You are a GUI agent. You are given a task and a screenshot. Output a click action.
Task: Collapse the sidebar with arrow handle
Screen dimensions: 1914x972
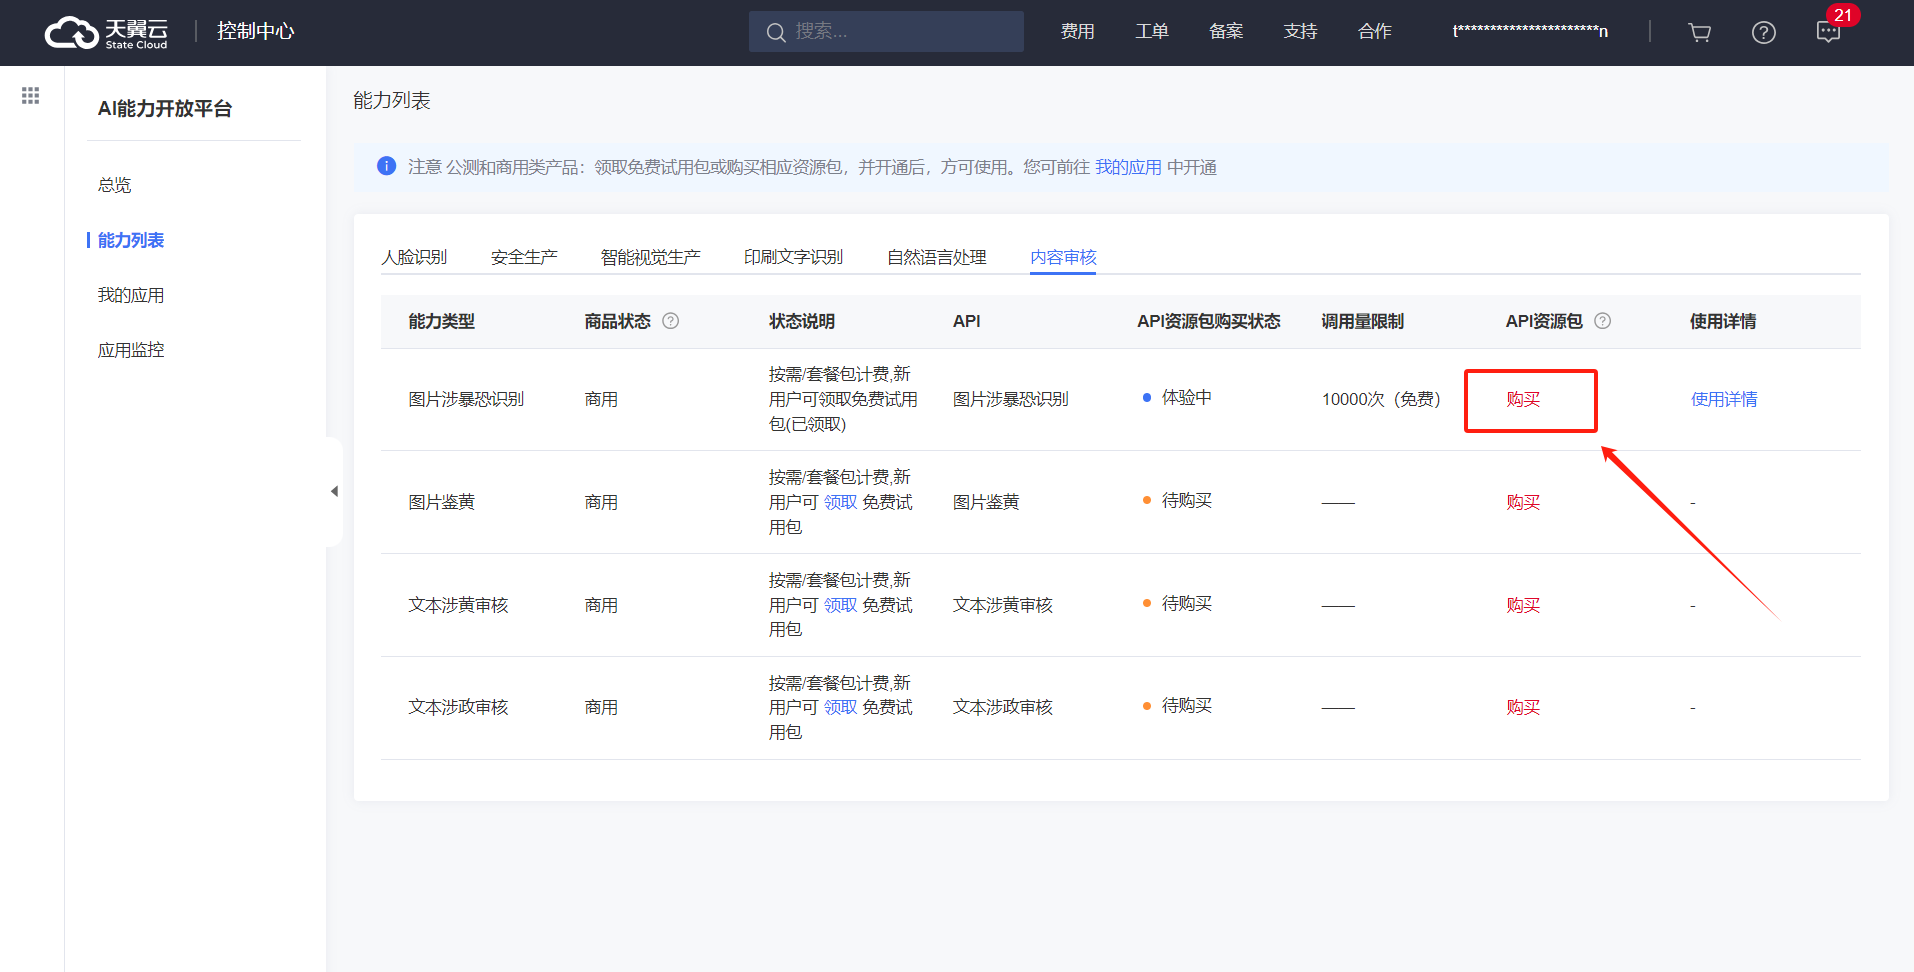pos(334,491)
